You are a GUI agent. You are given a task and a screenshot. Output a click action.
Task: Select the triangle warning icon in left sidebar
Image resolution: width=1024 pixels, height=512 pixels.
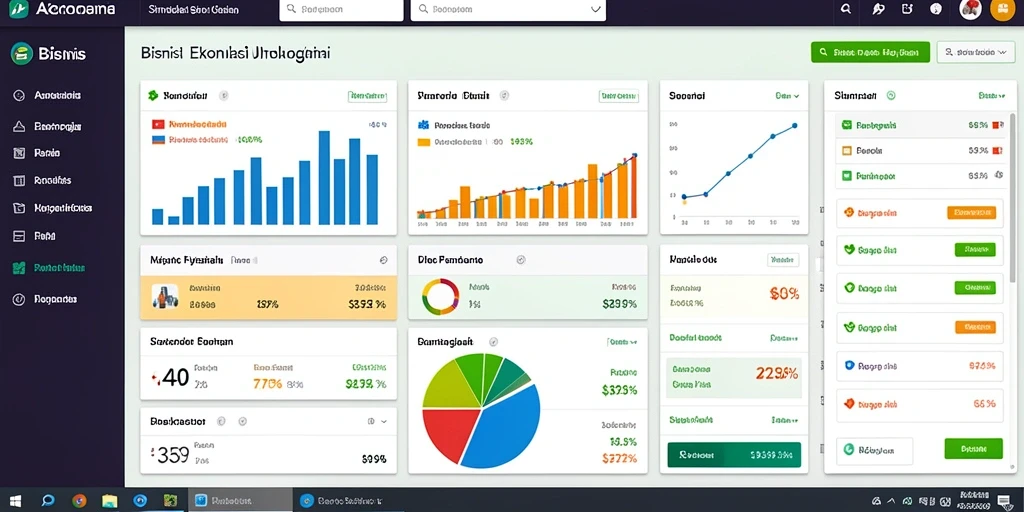pyautogui.click(x=19, y=126)
